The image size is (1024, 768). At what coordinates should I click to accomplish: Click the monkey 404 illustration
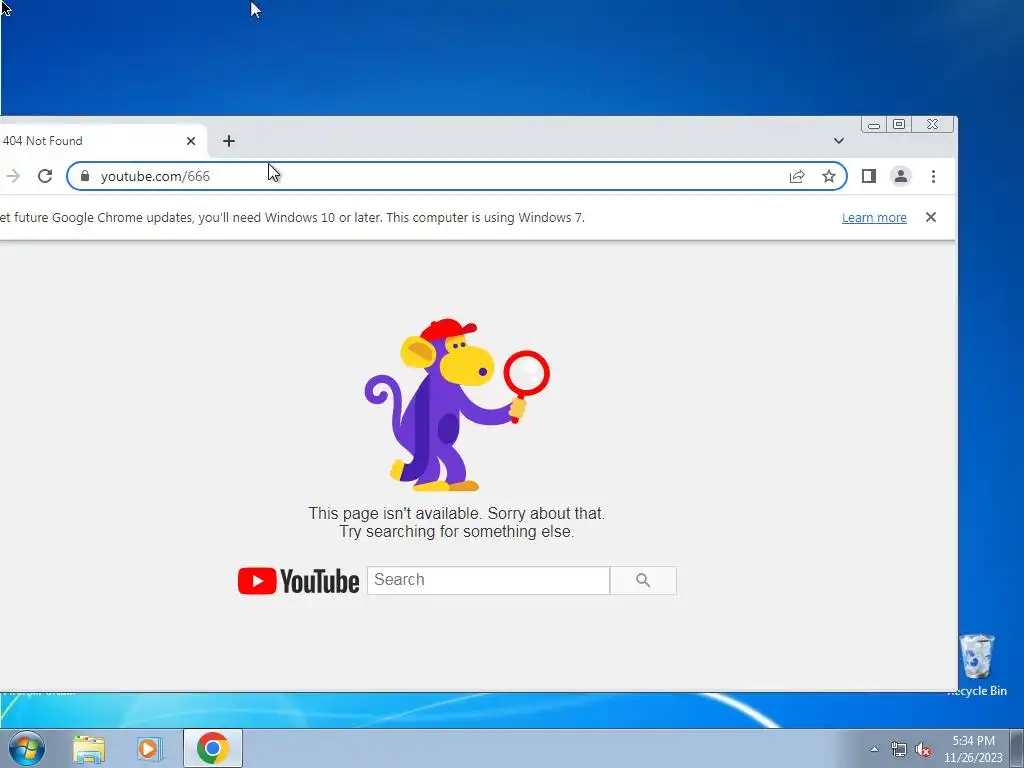tap(456, 405)
